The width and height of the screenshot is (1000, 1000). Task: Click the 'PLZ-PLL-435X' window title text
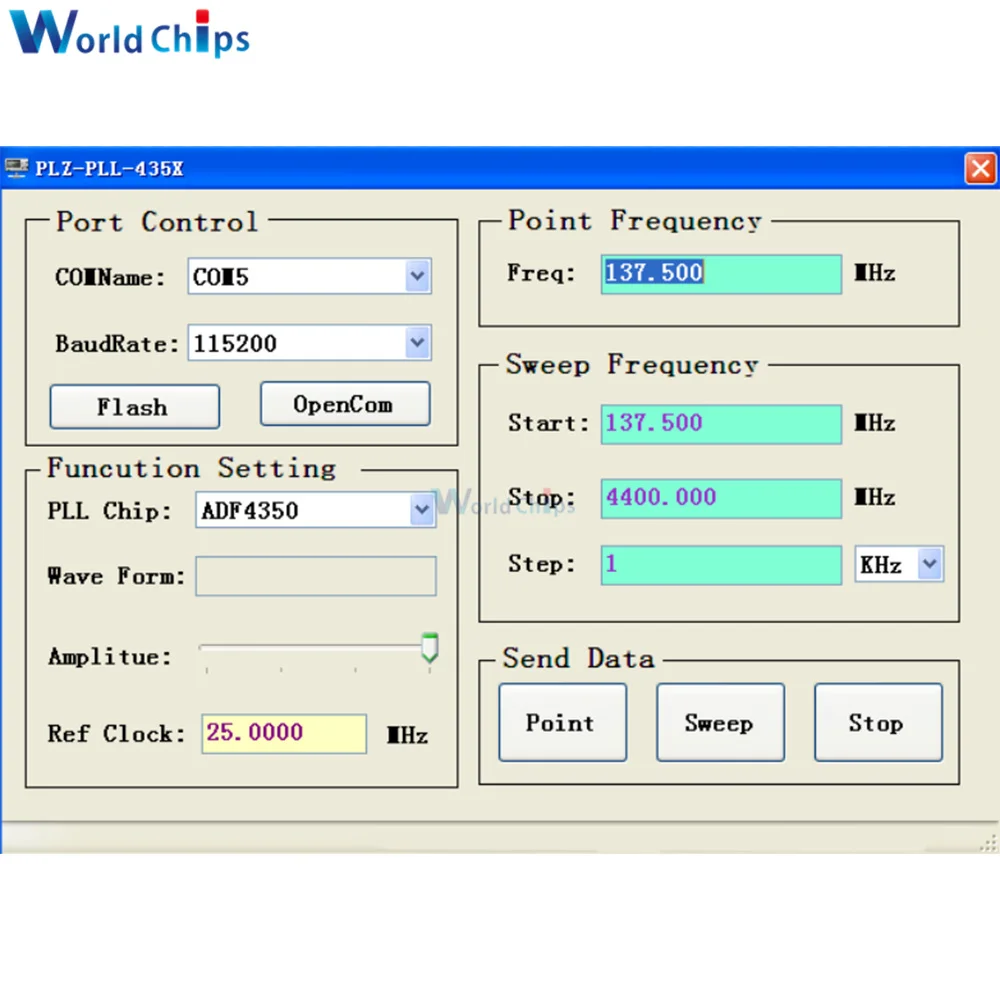[109, 168]
